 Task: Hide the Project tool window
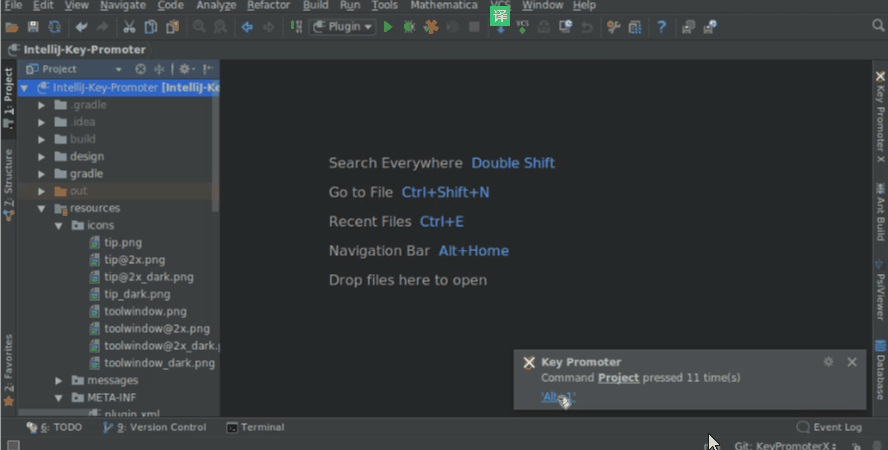[x=208, y=69]
